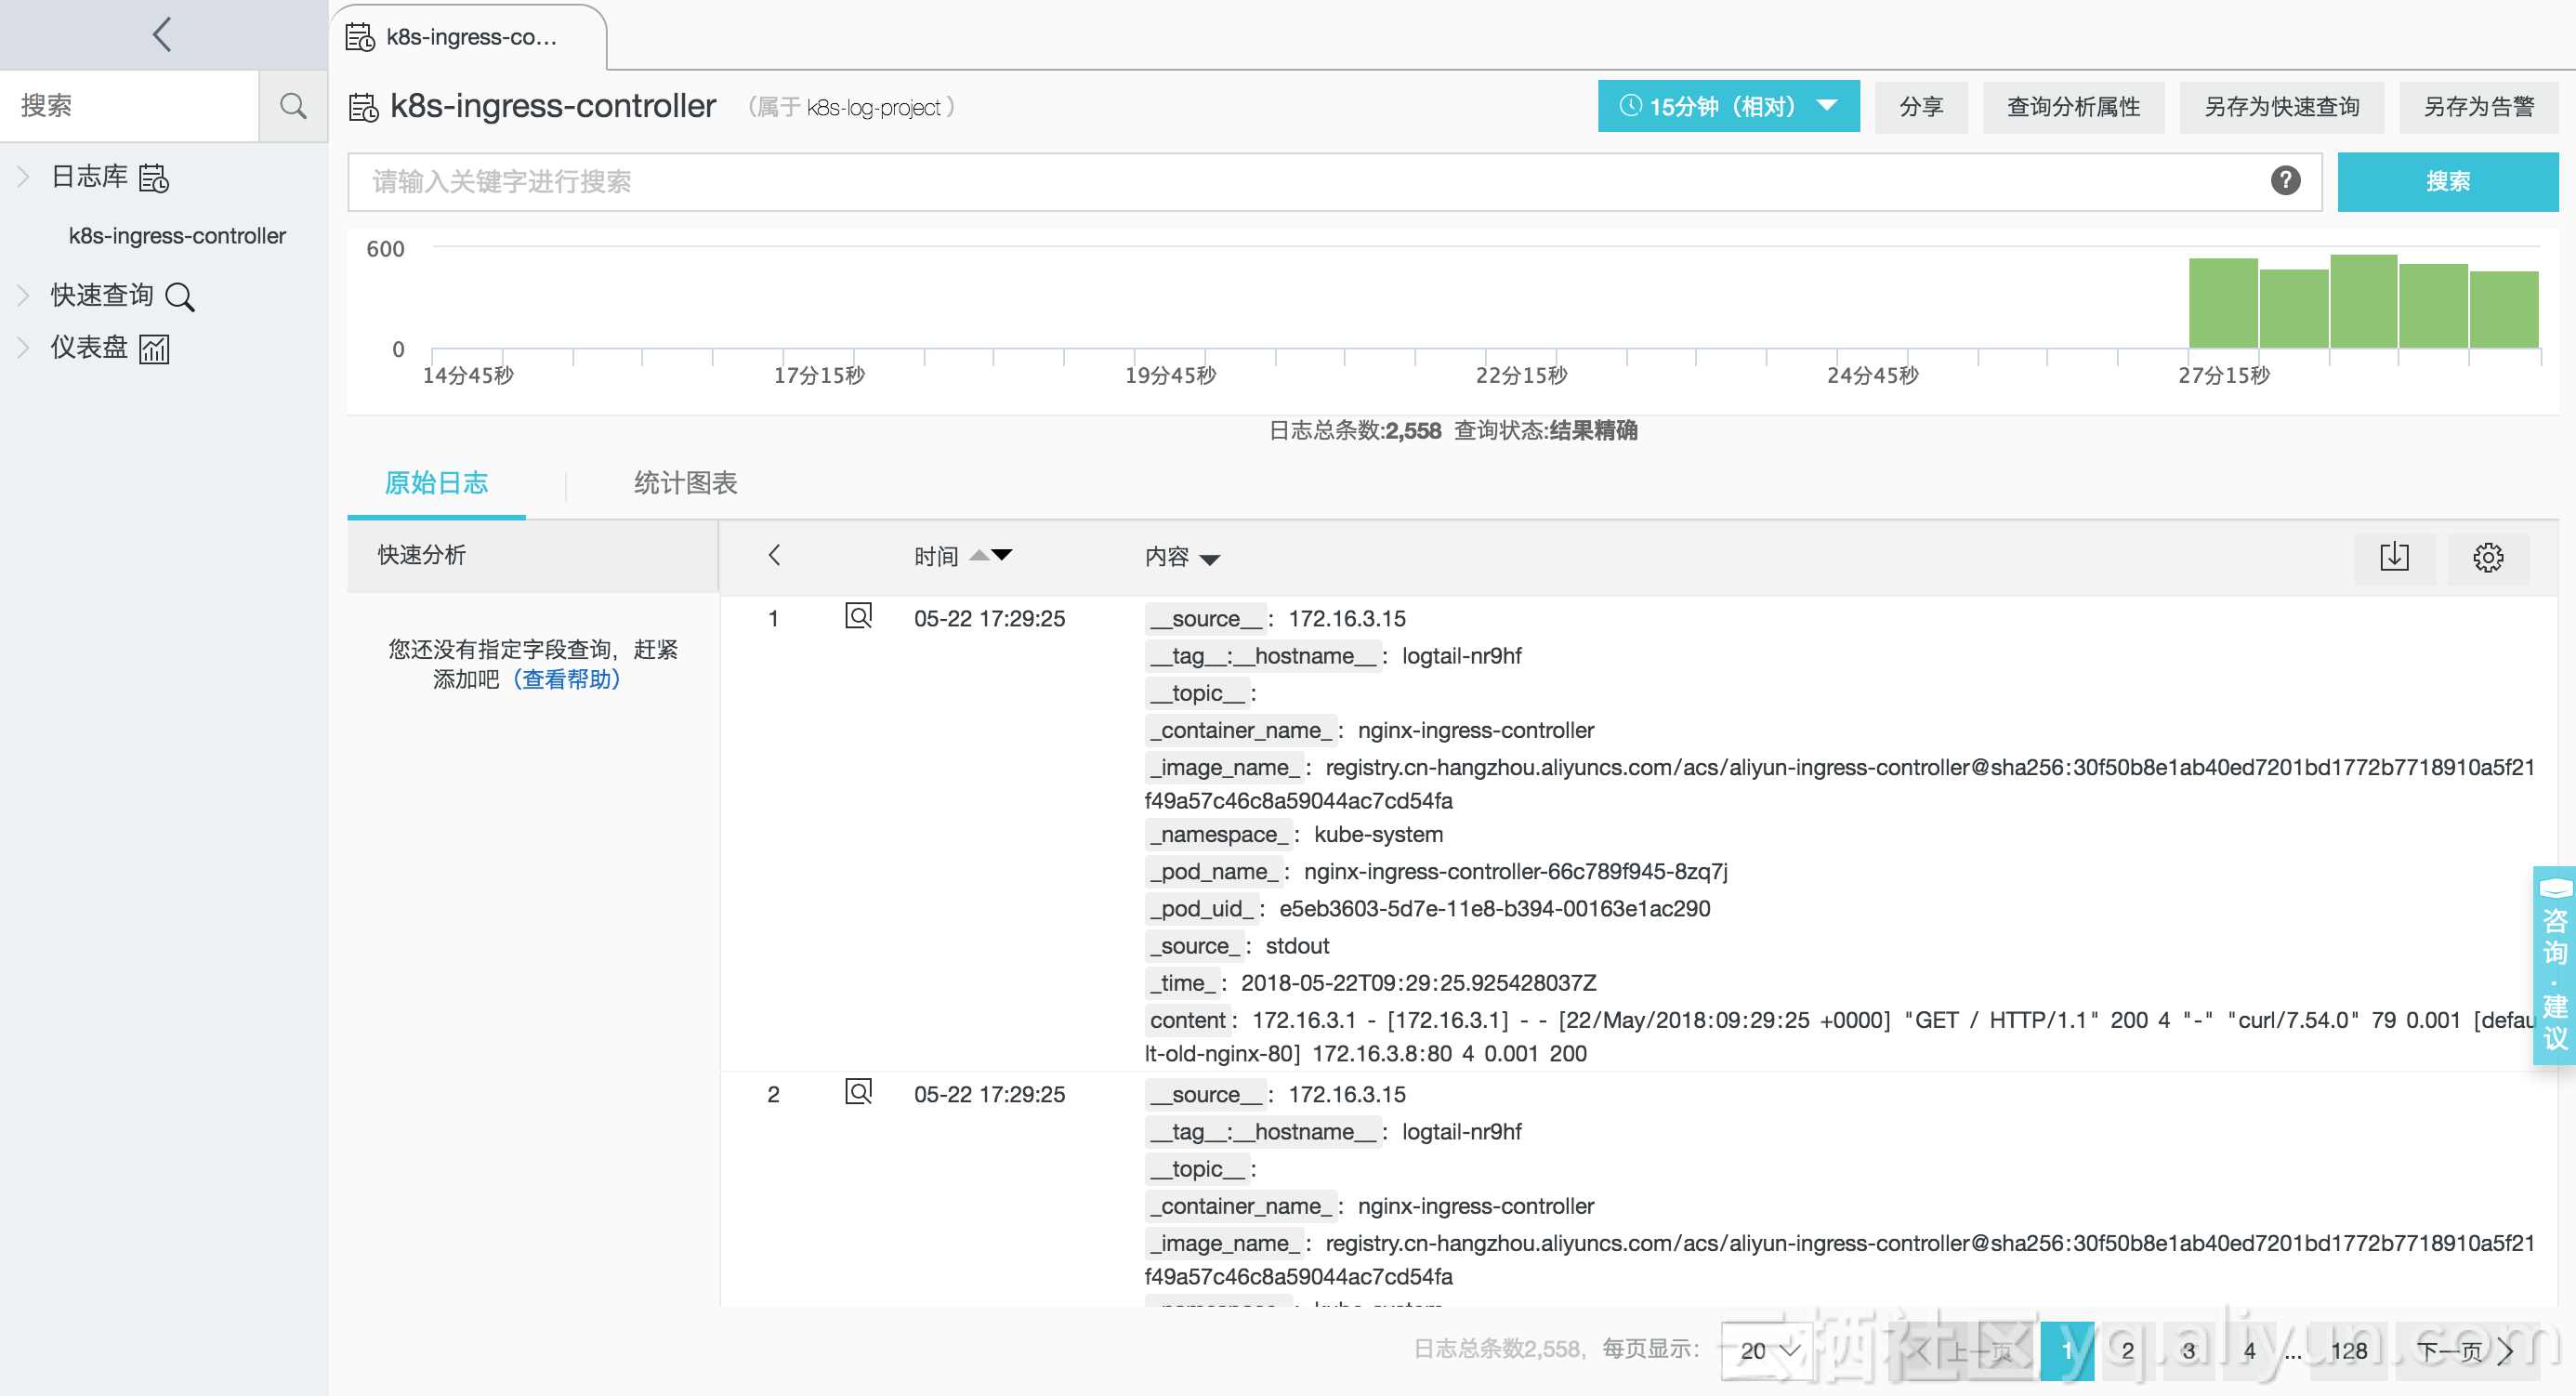Open the 15分钟 time range dropdown
Screen dimensions: 2576x1396
[x=1728, y=106]
